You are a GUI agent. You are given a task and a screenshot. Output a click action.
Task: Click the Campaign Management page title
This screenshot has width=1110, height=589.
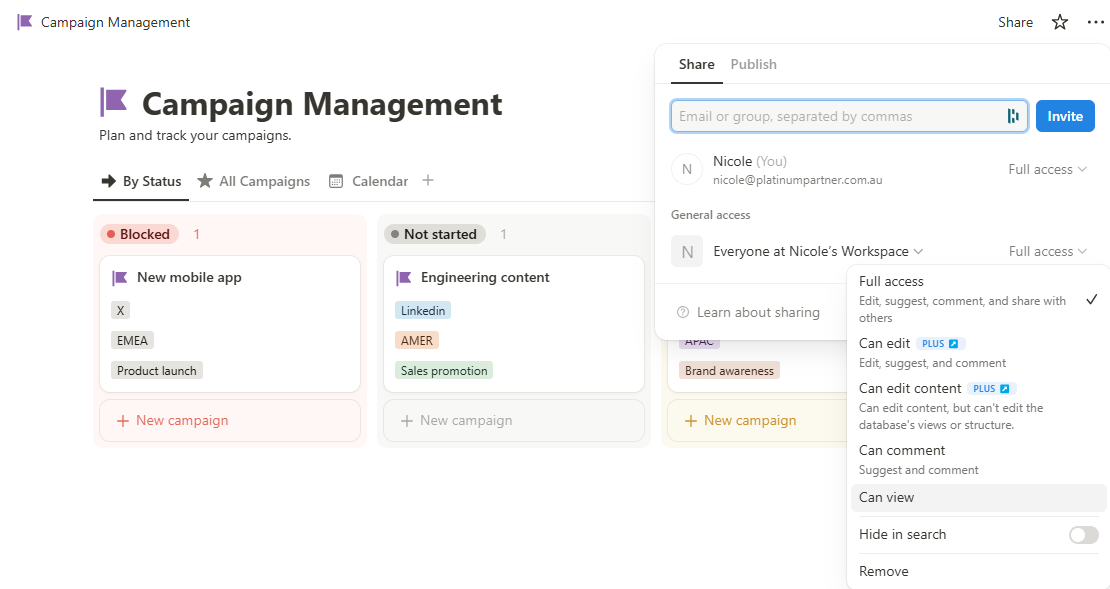click(x=322, y=103)
